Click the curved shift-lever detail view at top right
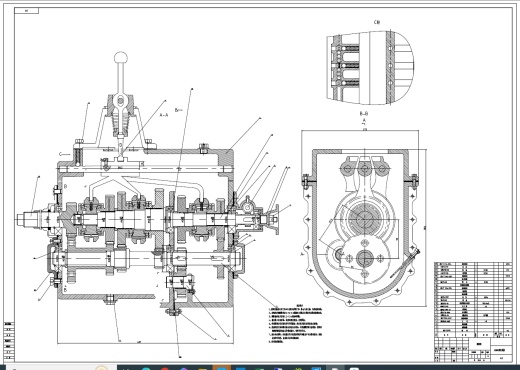Image resolution: width=520 pixels, height=370 pixels. click(x=370, y=67)
